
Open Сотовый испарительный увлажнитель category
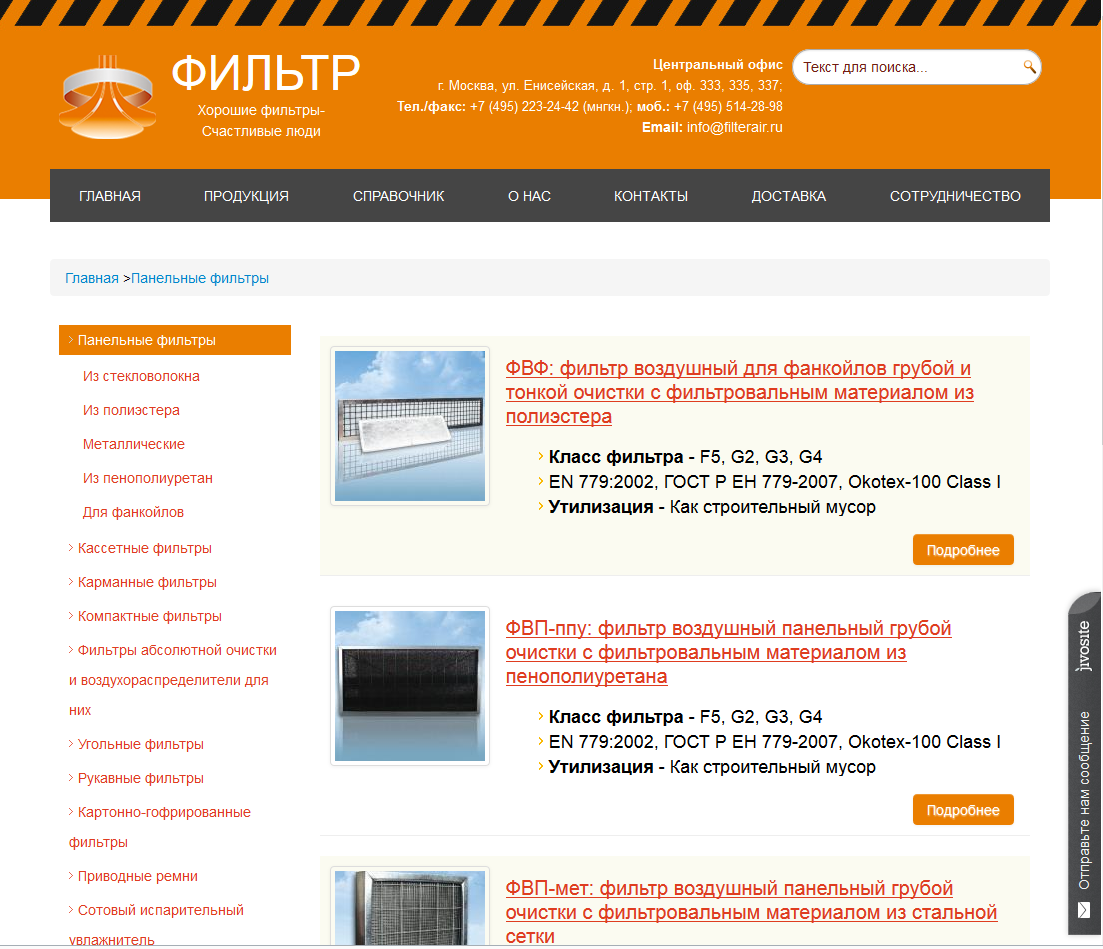click(x=156, y=924)
